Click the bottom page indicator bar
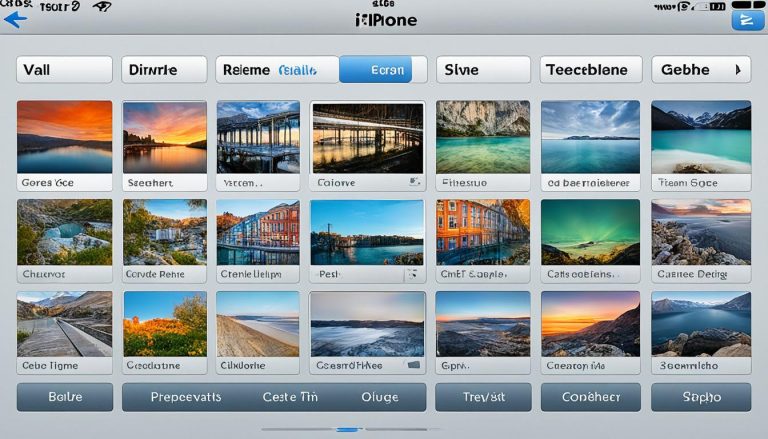Screen dimensions: 768x439 pyautogui.click(x=347, y=429)
